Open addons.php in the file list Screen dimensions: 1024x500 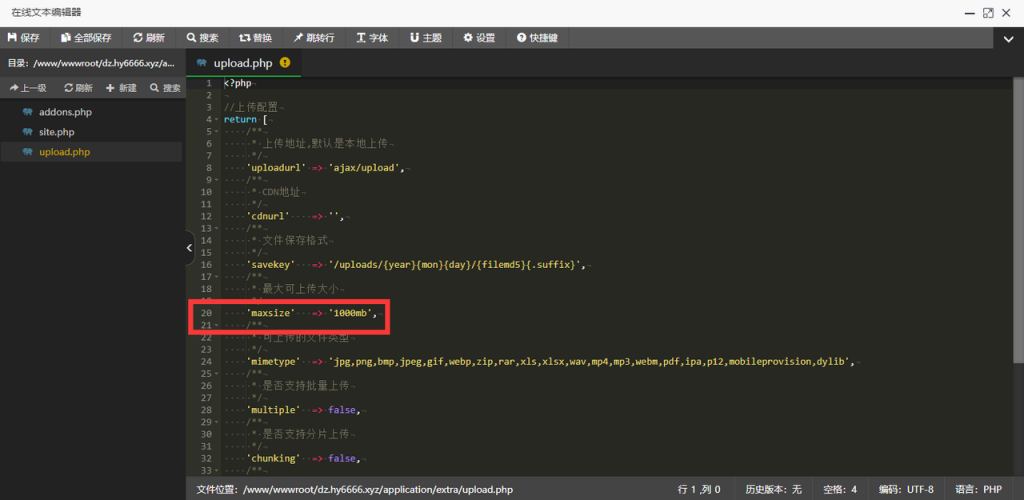click(x=65, y=112)
